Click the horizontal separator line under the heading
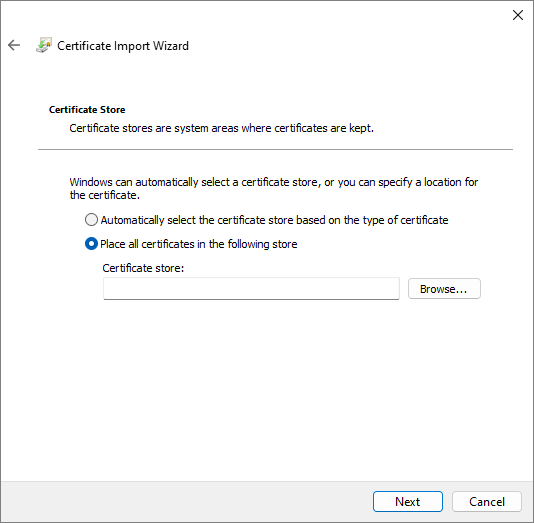 (x=275, y=149)
